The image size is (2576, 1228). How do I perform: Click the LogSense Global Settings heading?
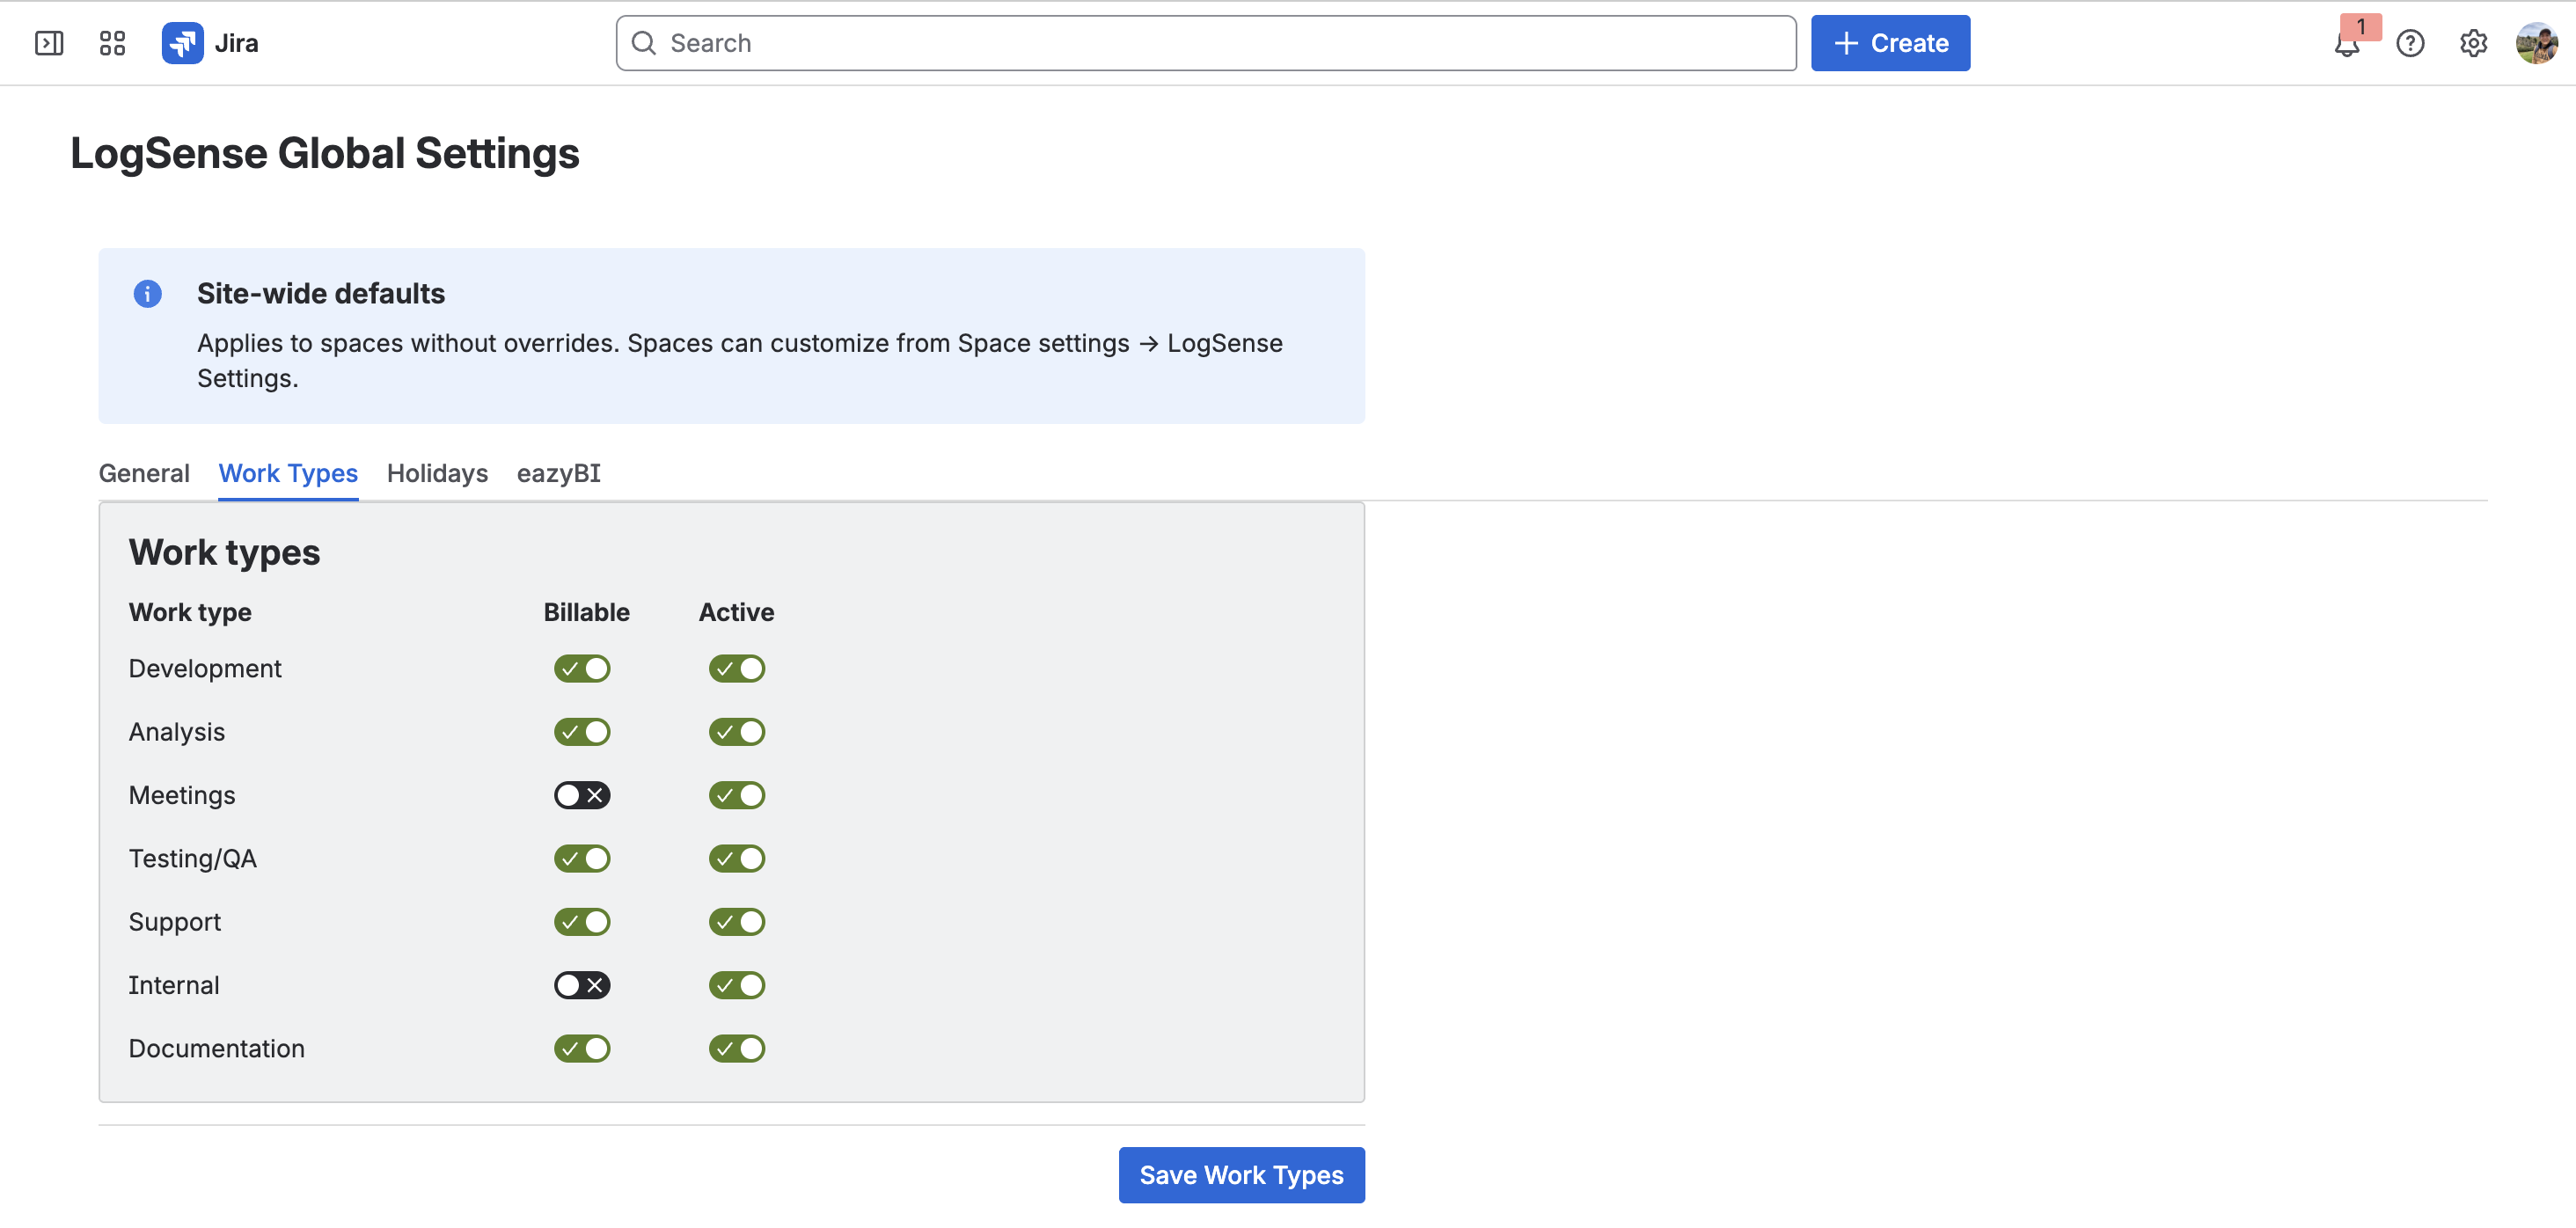pyautogui.click(x=324, y=153)
